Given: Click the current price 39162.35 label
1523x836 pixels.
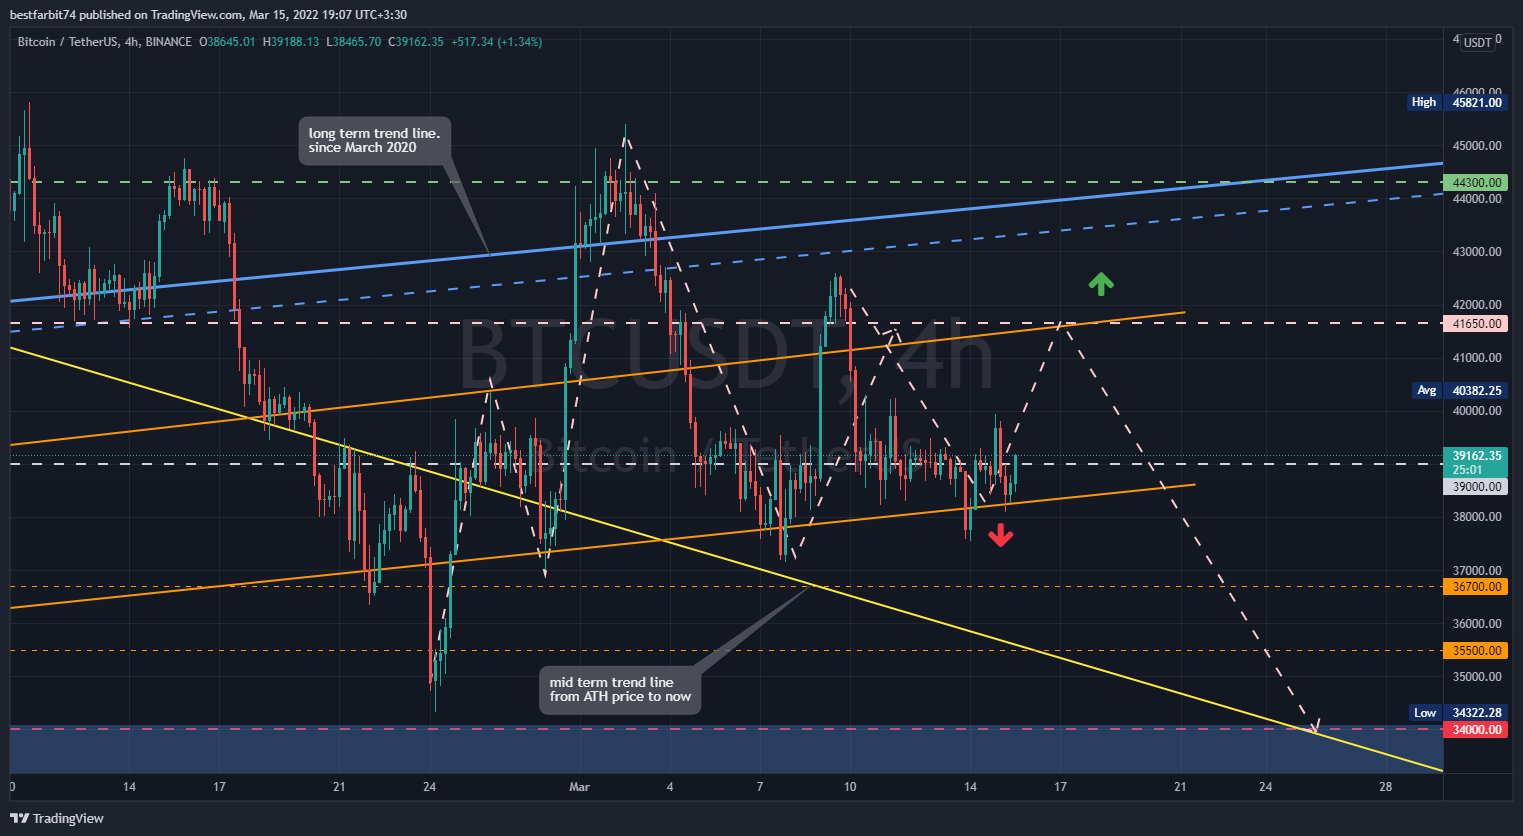Looking at the screenshot, I should point(1476,455).
